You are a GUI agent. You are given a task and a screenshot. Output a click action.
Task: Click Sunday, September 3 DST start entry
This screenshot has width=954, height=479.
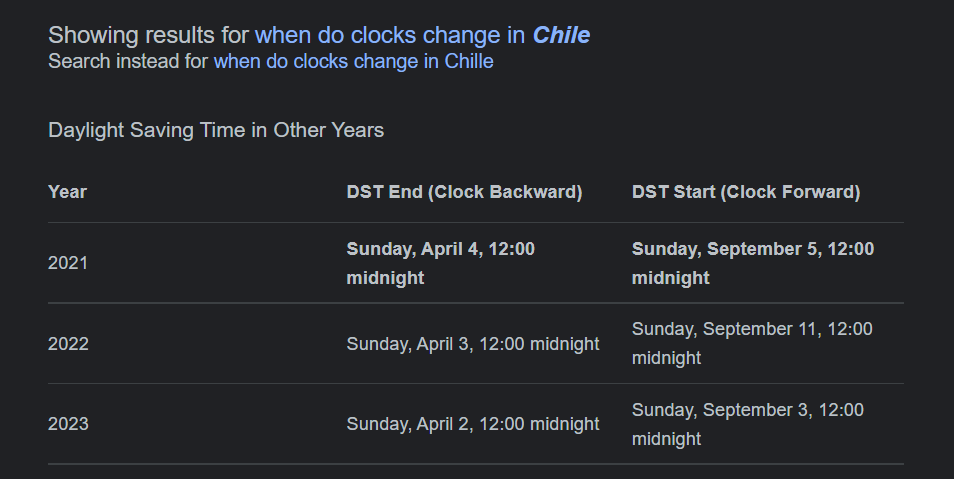point(748,424)
